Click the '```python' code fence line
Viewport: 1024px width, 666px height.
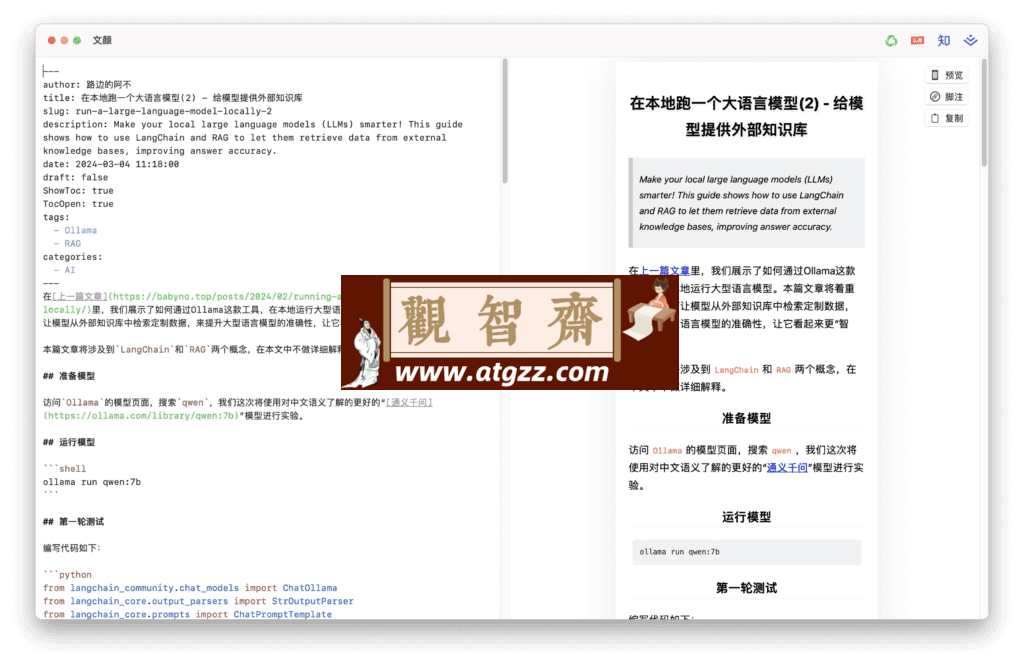pyautogui.click(x=67, y=575)
